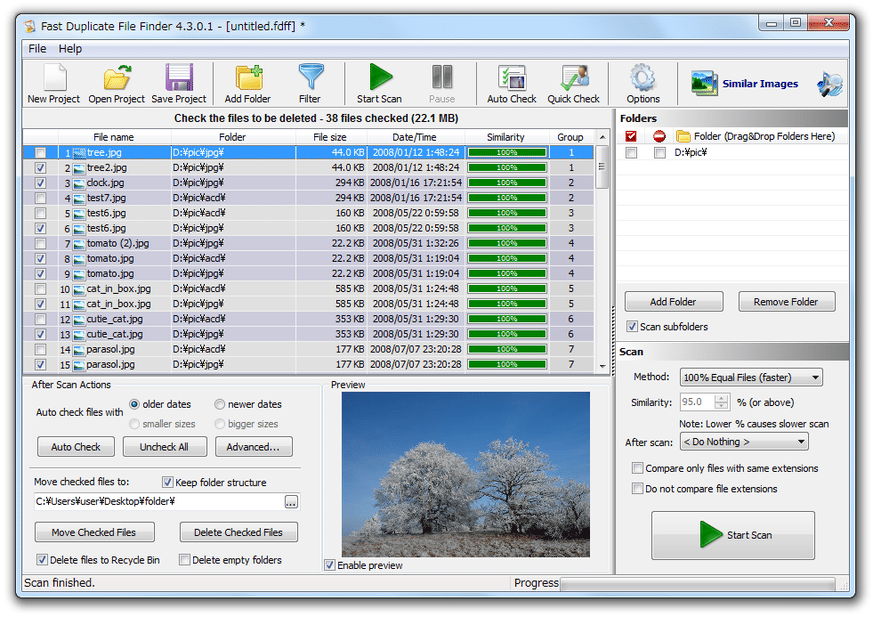
Task: Toggle Delete files to Recycle Bin
Action: (42, 560)
